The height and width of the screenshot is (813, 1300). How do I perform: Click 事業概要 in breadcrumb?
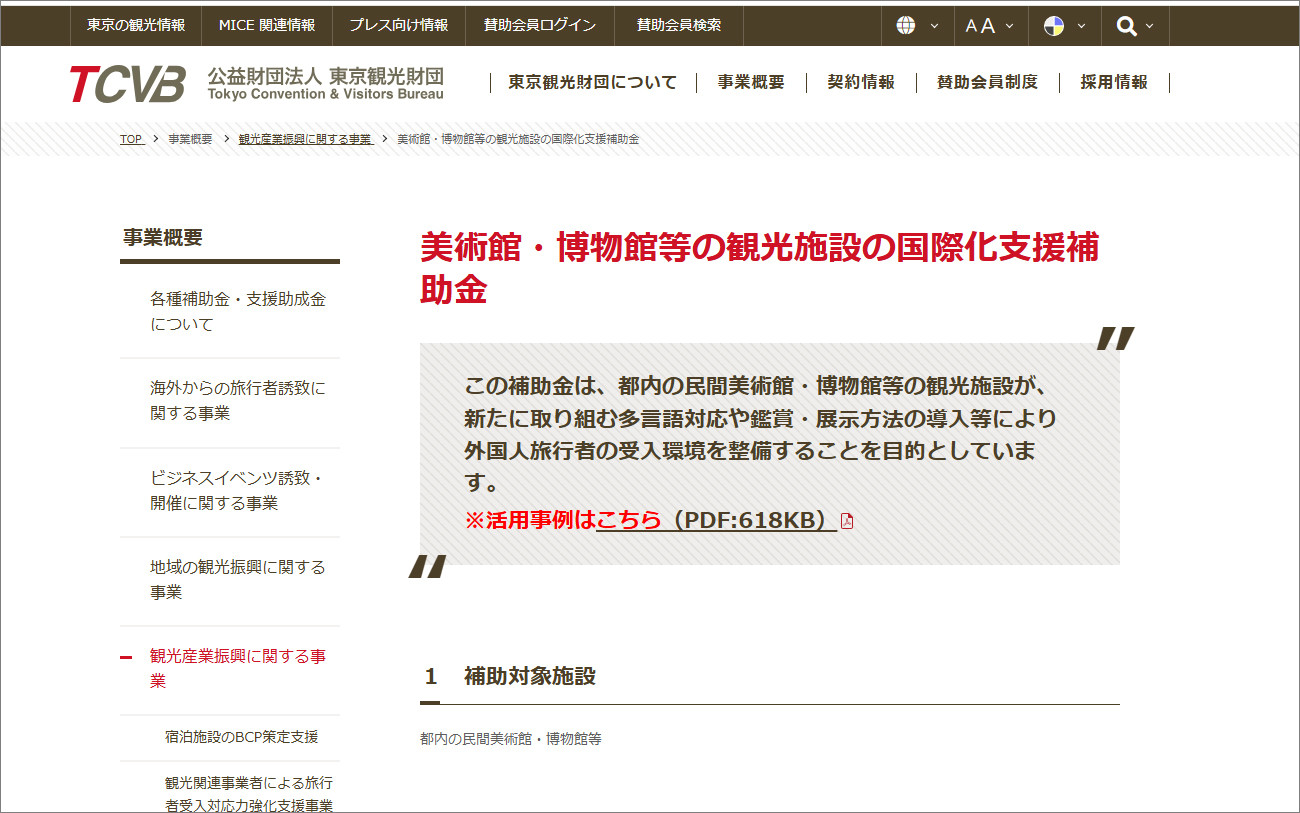(x=190, y=139)
